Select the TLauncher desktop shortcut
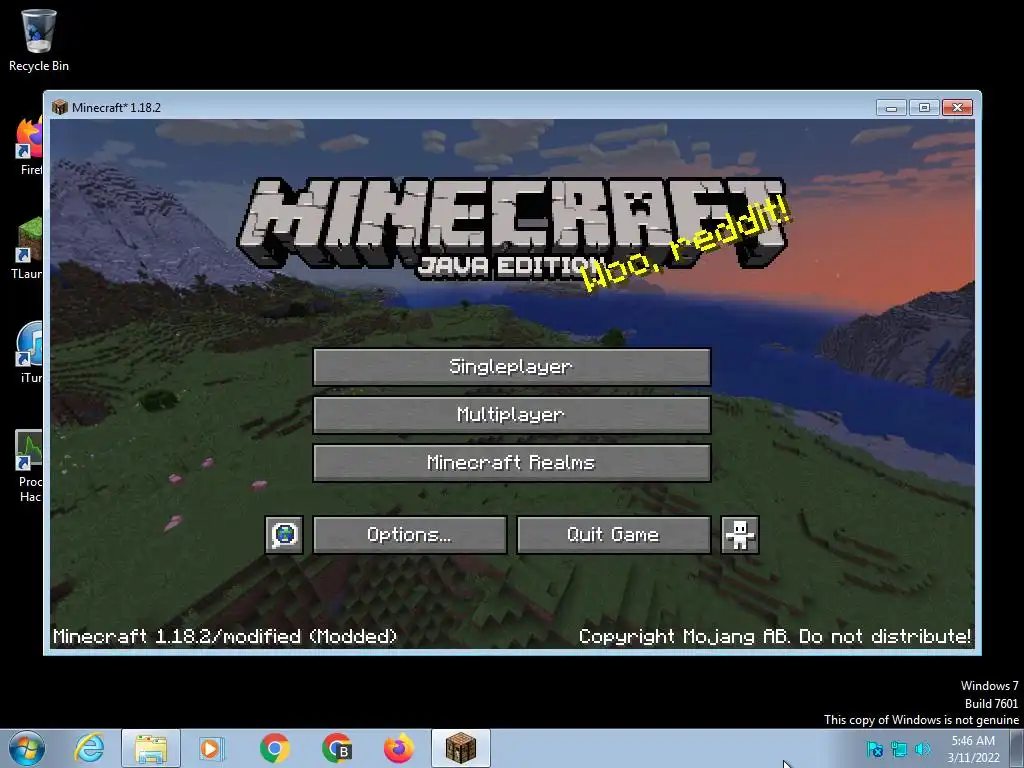The height and width of the screenshot is (768, 1024). 27,249
